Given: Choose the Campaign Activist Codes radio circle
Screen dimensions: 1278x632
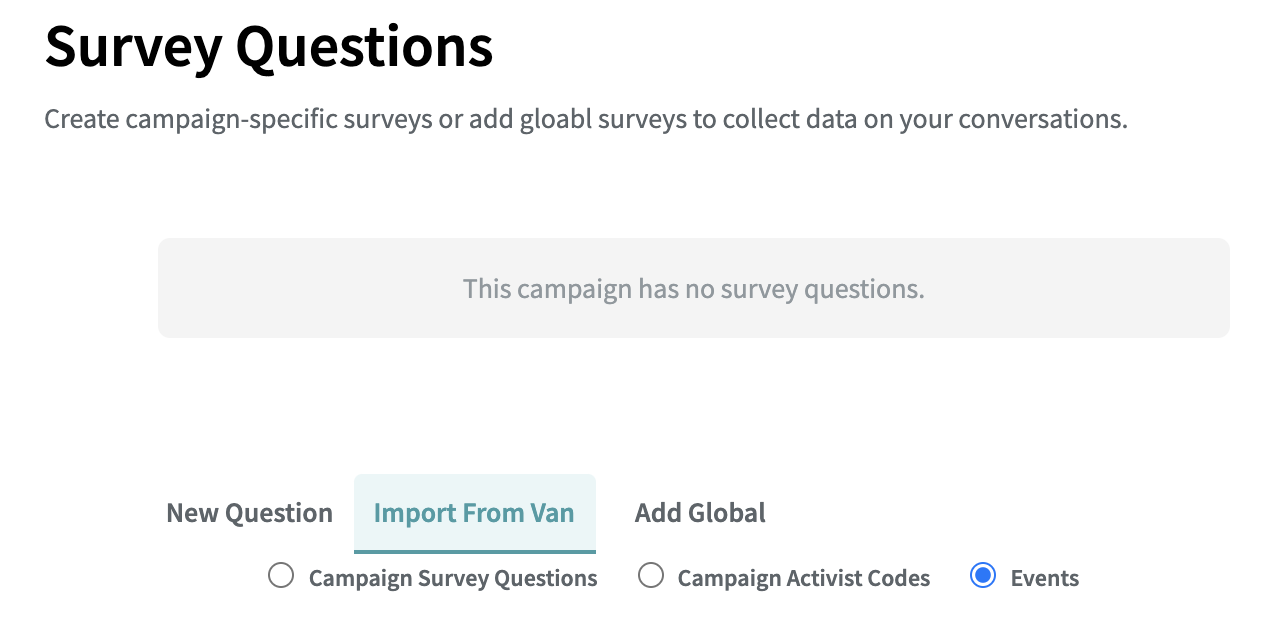Looking at the screenshot, I should click(x=651, y=576).
